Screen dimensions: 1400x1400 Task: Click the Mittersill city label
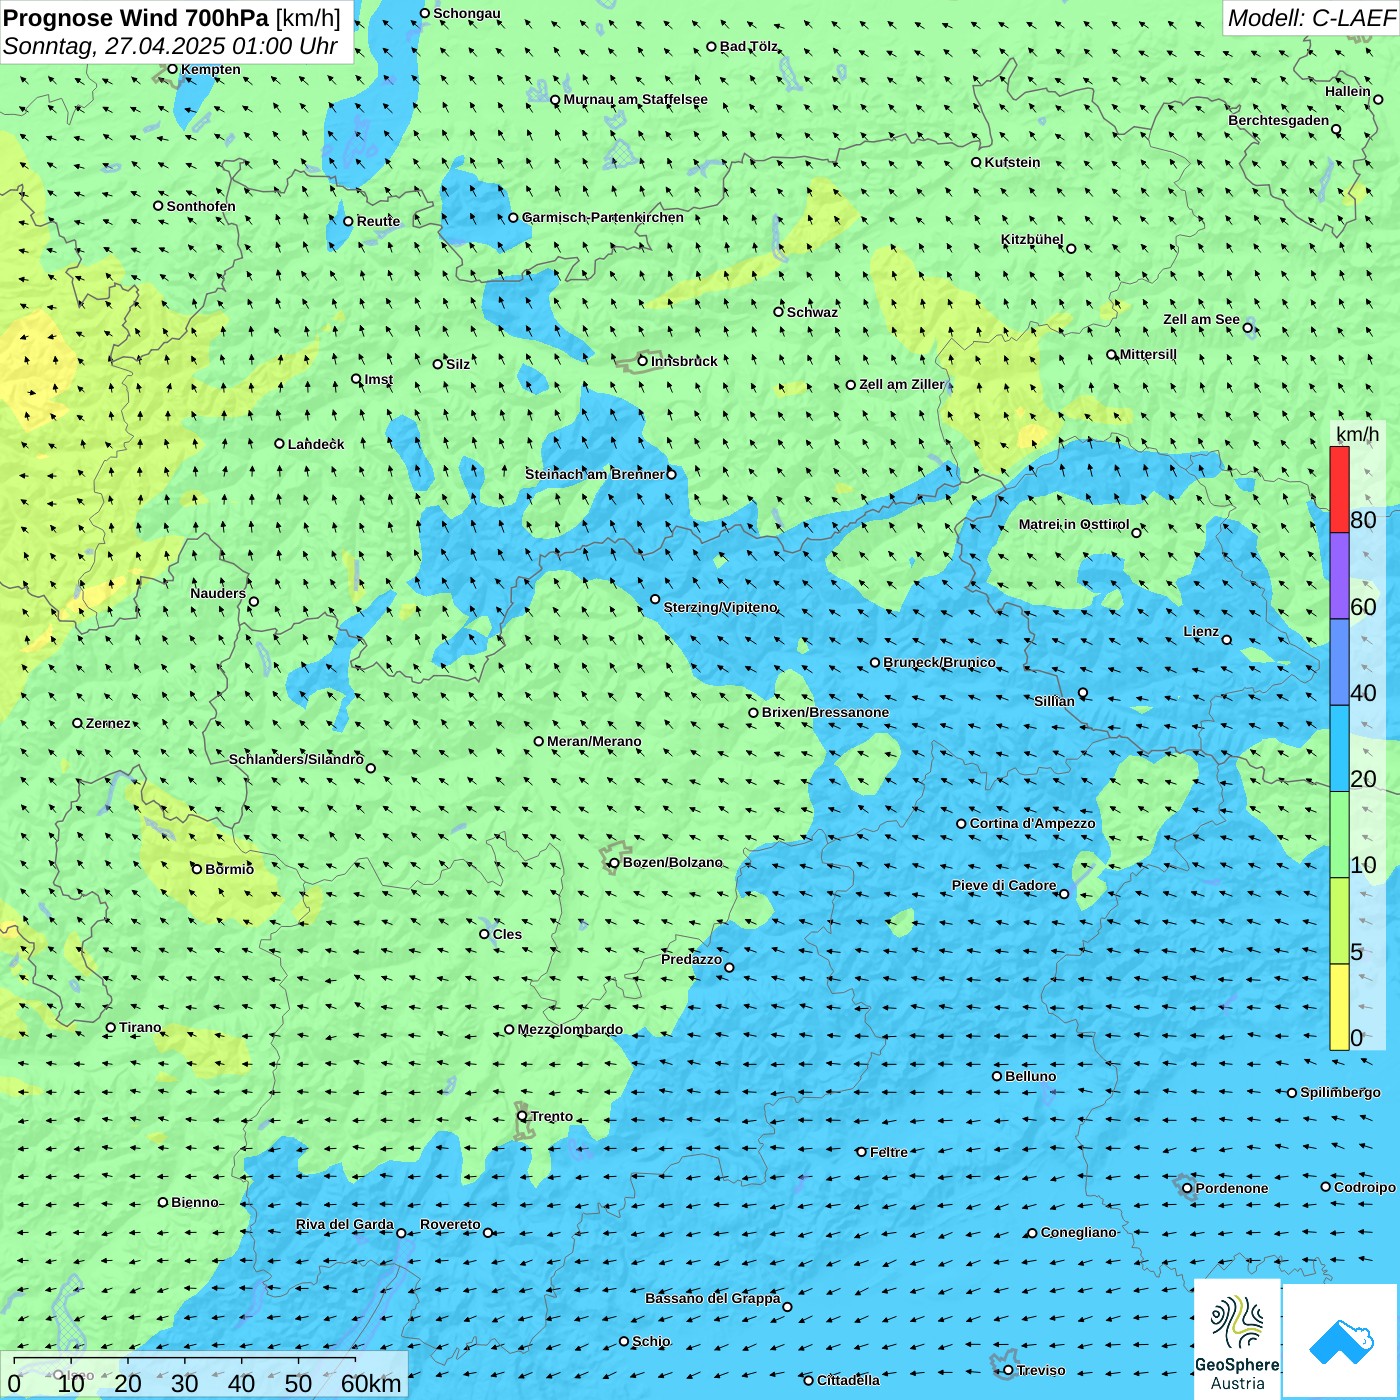coord(1148,354)
